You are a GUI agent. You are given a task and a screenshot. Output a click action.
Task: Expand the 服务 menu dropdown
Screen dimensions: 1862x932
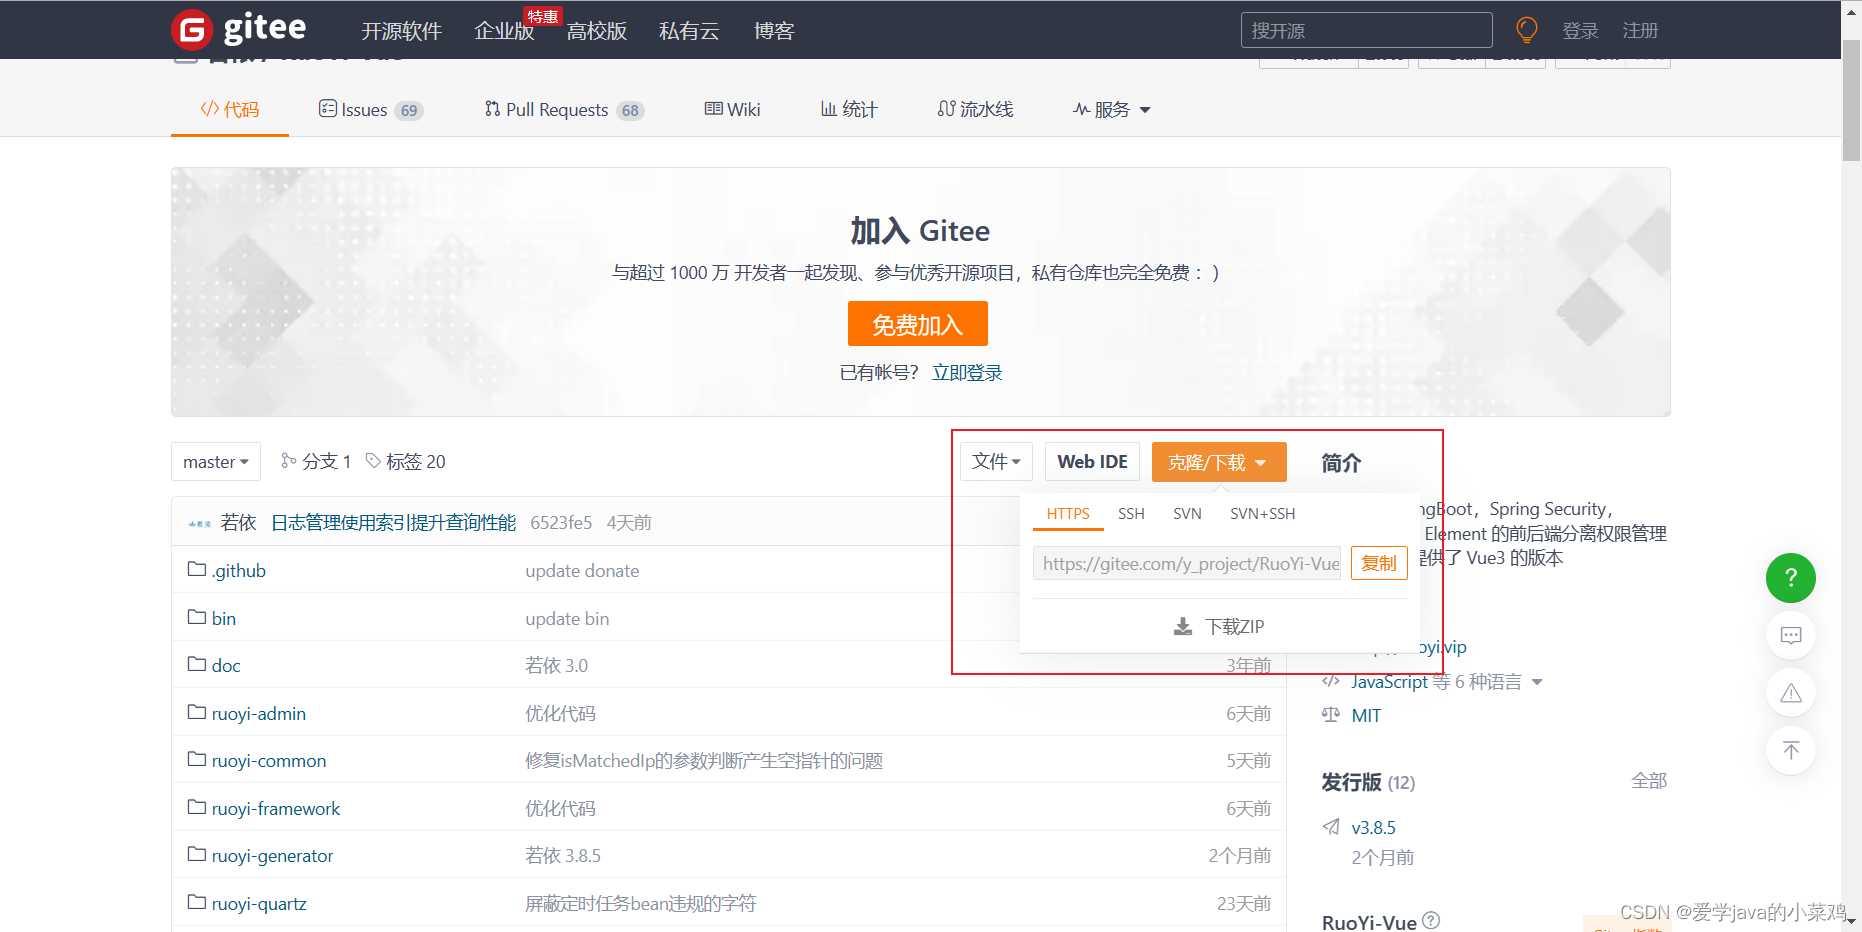[x=1112, y=109]
